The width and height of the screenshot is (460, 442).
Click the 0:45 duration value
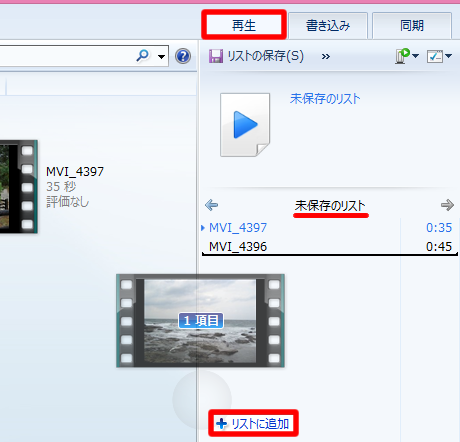[439, 247]
